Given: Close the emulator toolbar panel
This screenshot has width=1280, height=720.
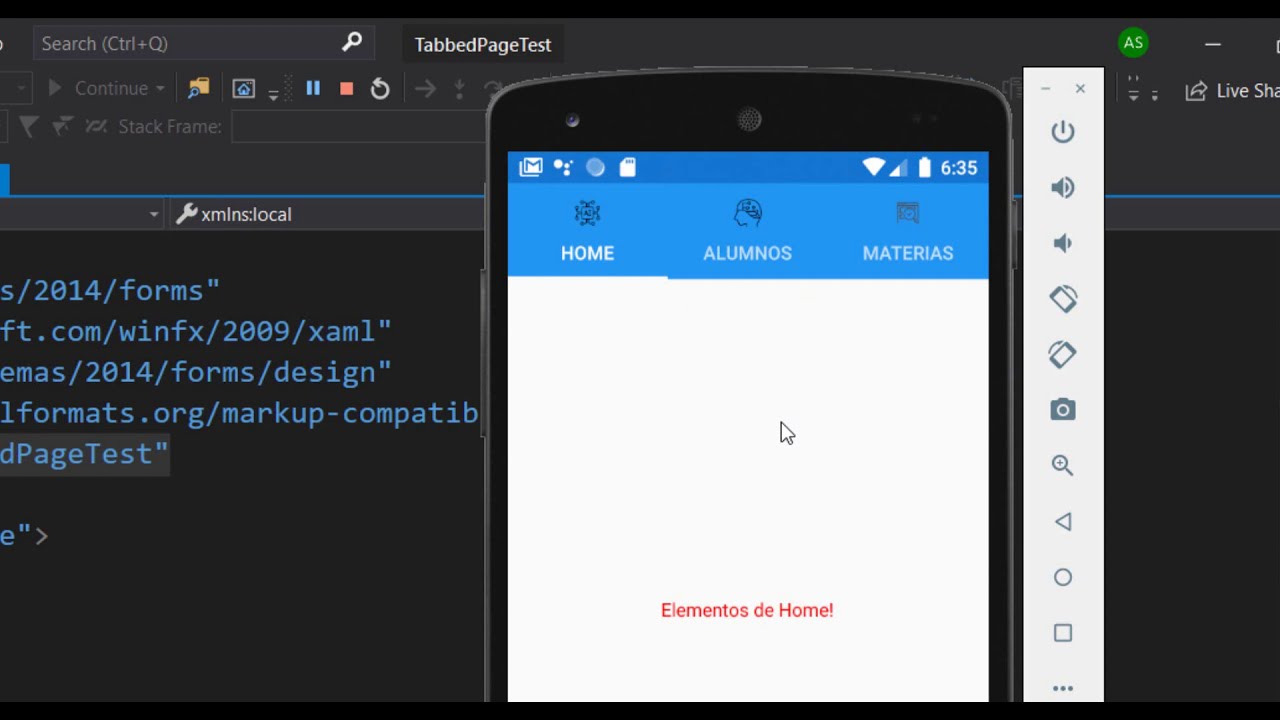Looking at the screenshot, I should [x=1080, y=89].
